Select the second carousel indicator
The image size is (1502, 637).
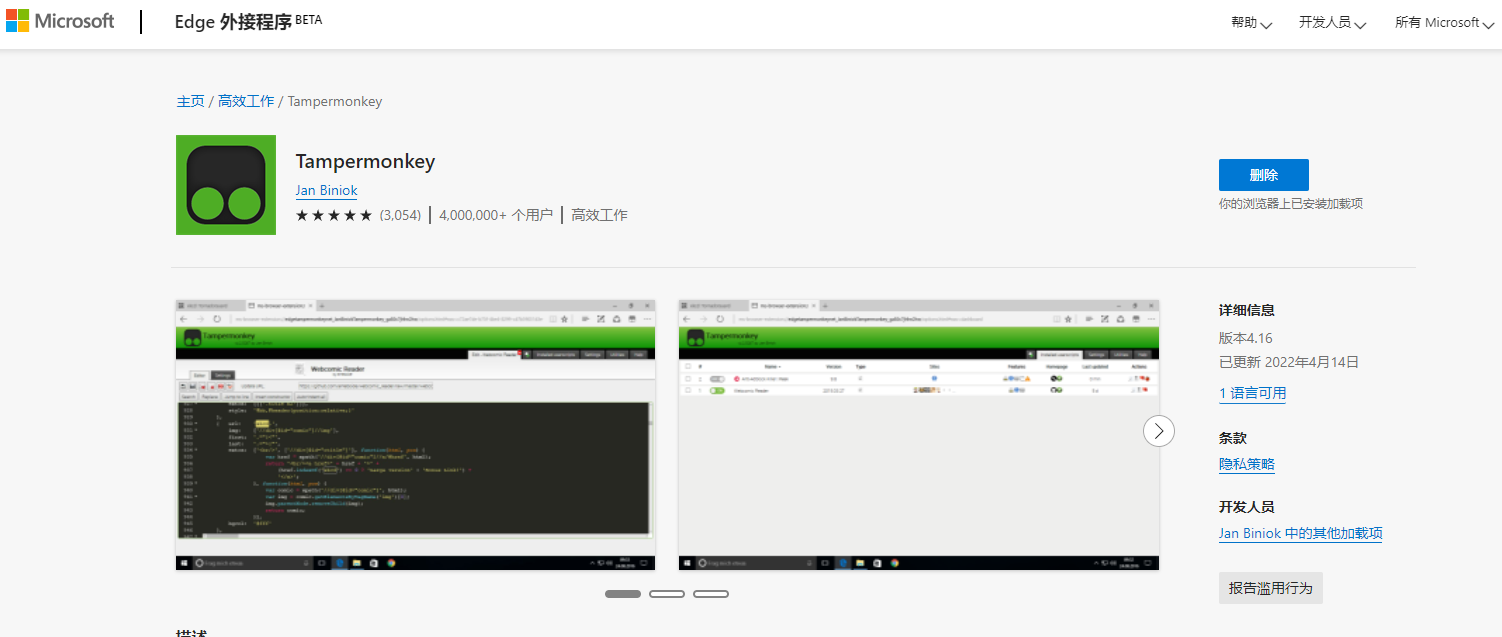click(x=667, y=594)
